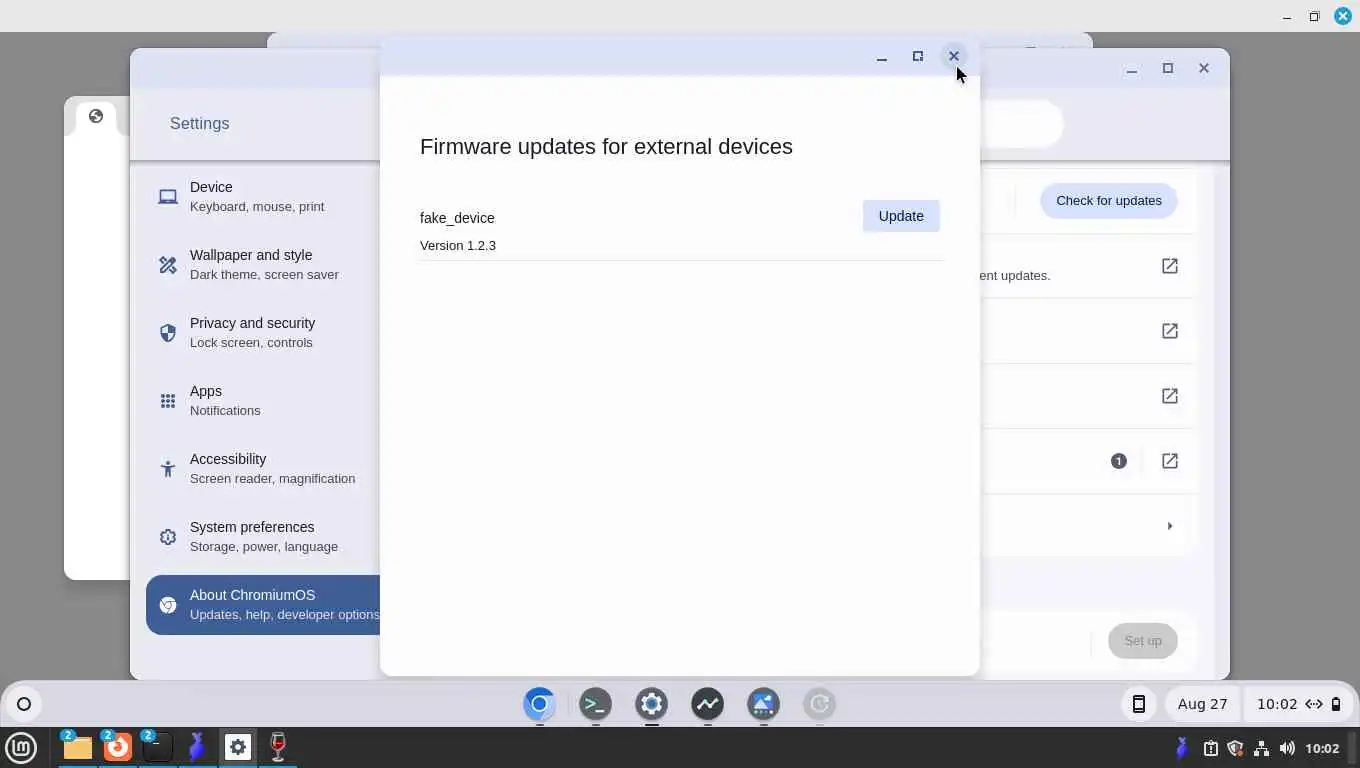Maximize the Firmware updates dialog window

pos(917,56)
